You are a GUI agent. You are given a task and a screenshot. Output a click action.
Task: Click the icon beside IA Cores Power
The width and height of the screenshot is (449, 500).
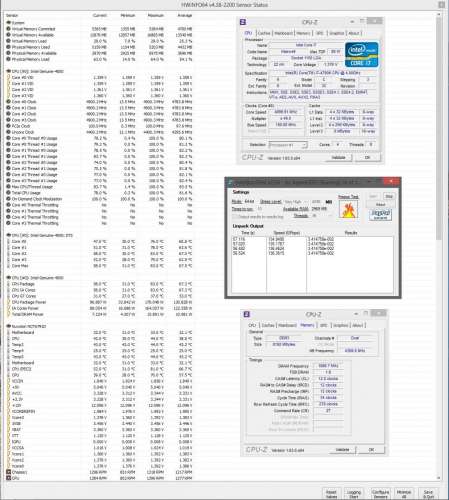pyautogui.click(x=9, y=308)
